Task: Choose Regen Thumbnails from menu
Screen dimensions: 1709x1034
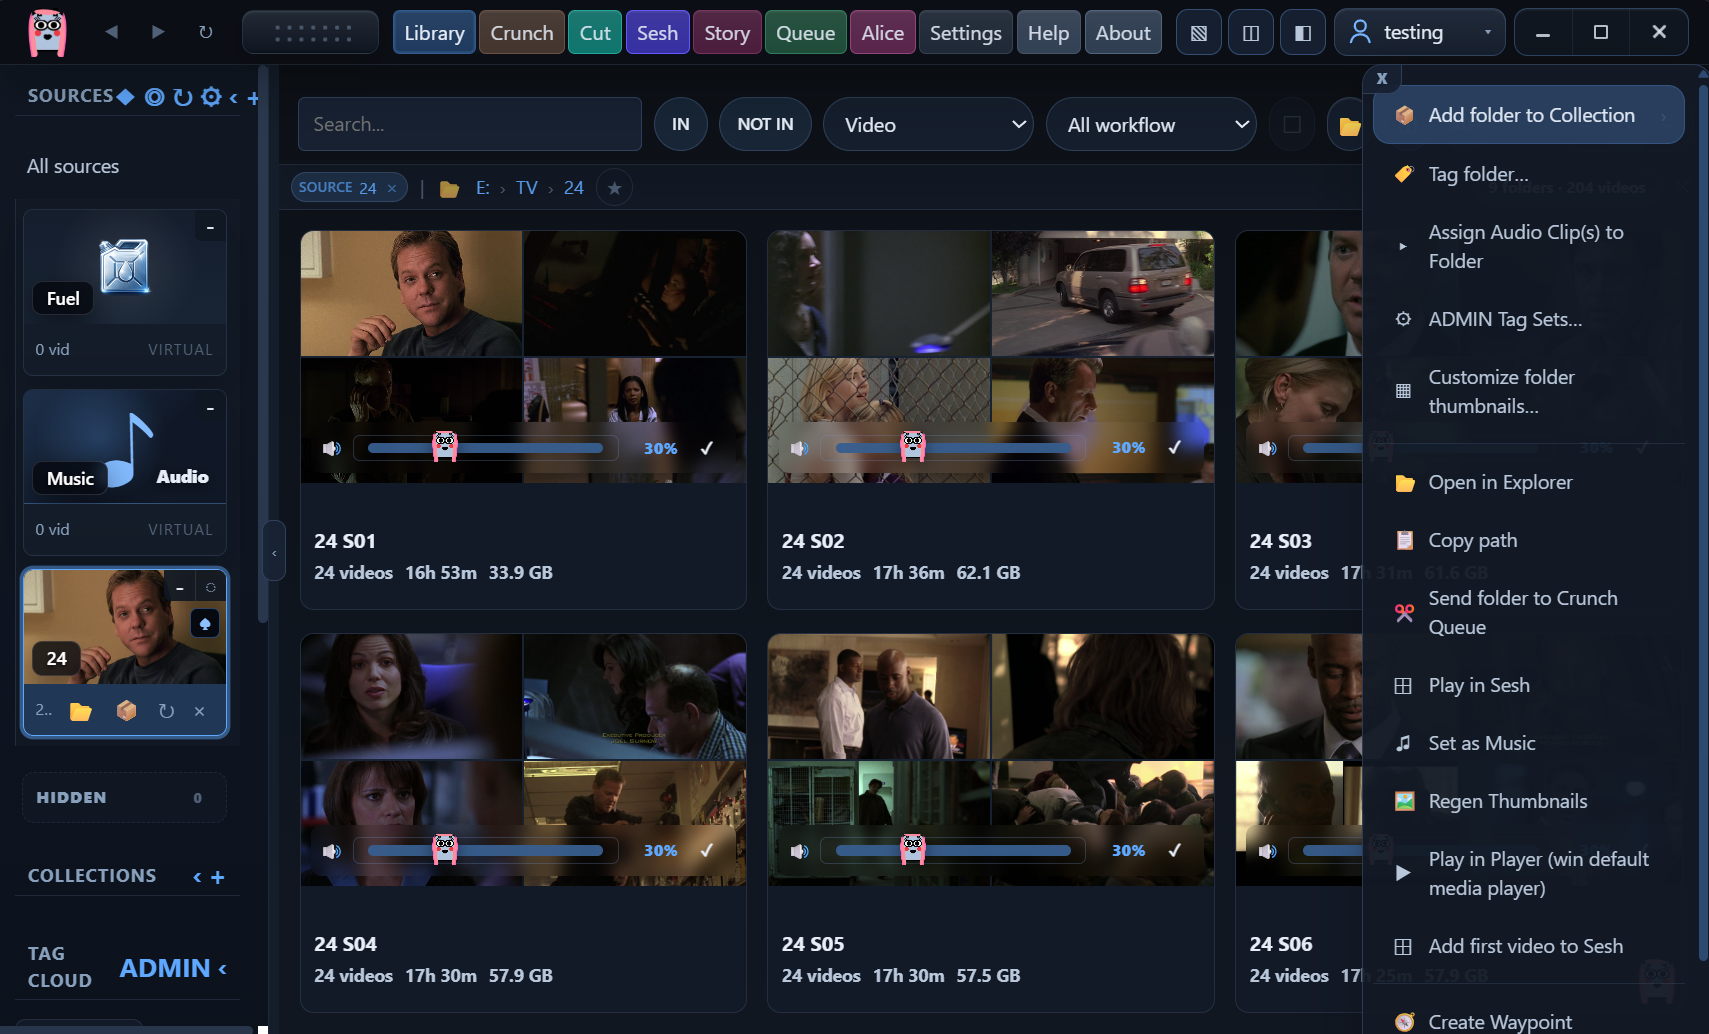Action: click(x=1529, y=801)
